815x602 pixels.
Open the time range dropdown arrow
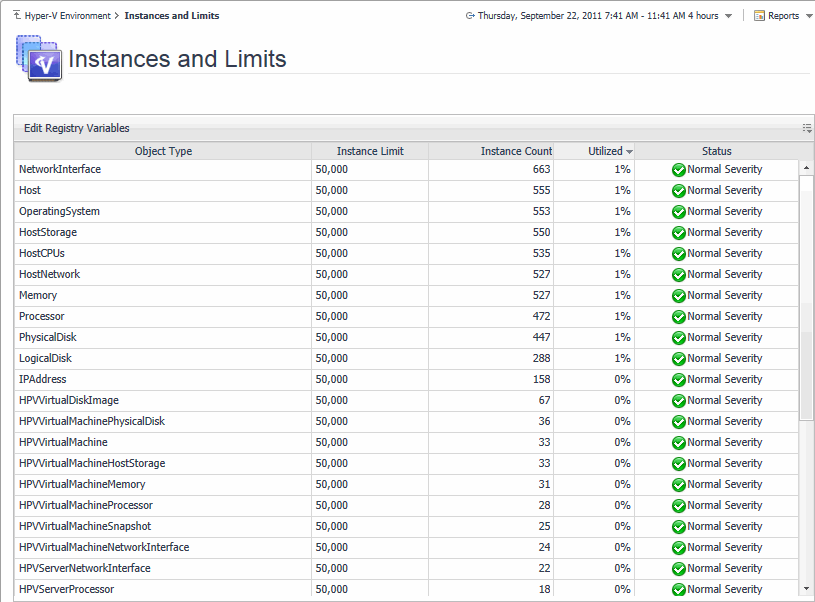[x=728, y=16]
